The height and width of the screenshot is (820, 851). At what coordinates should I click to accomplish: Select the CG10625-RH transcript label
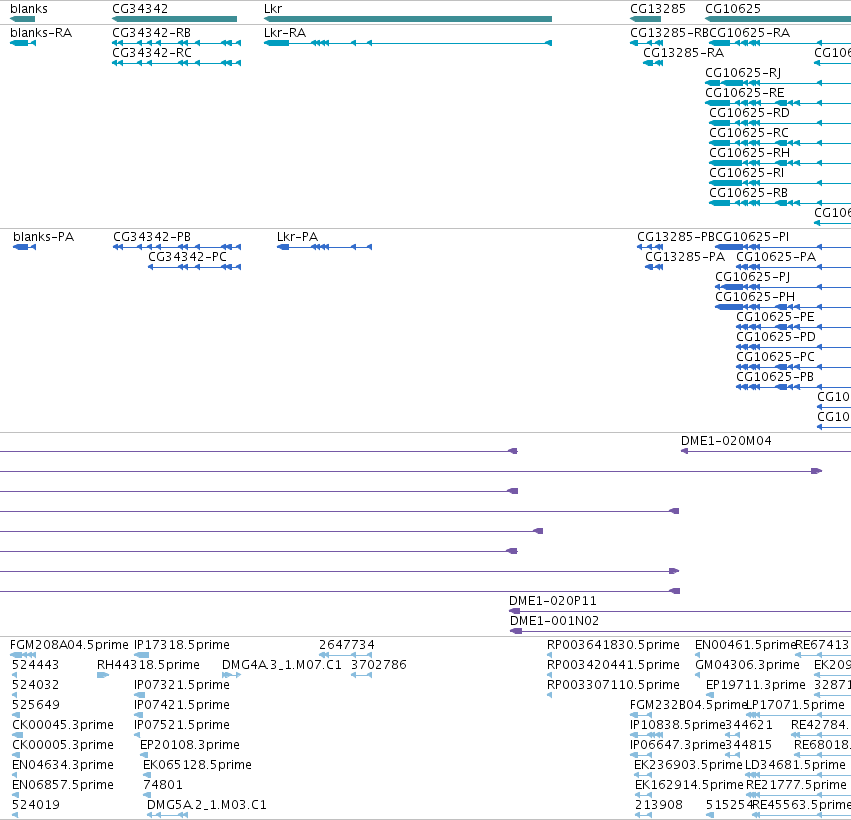pos(750,154)
